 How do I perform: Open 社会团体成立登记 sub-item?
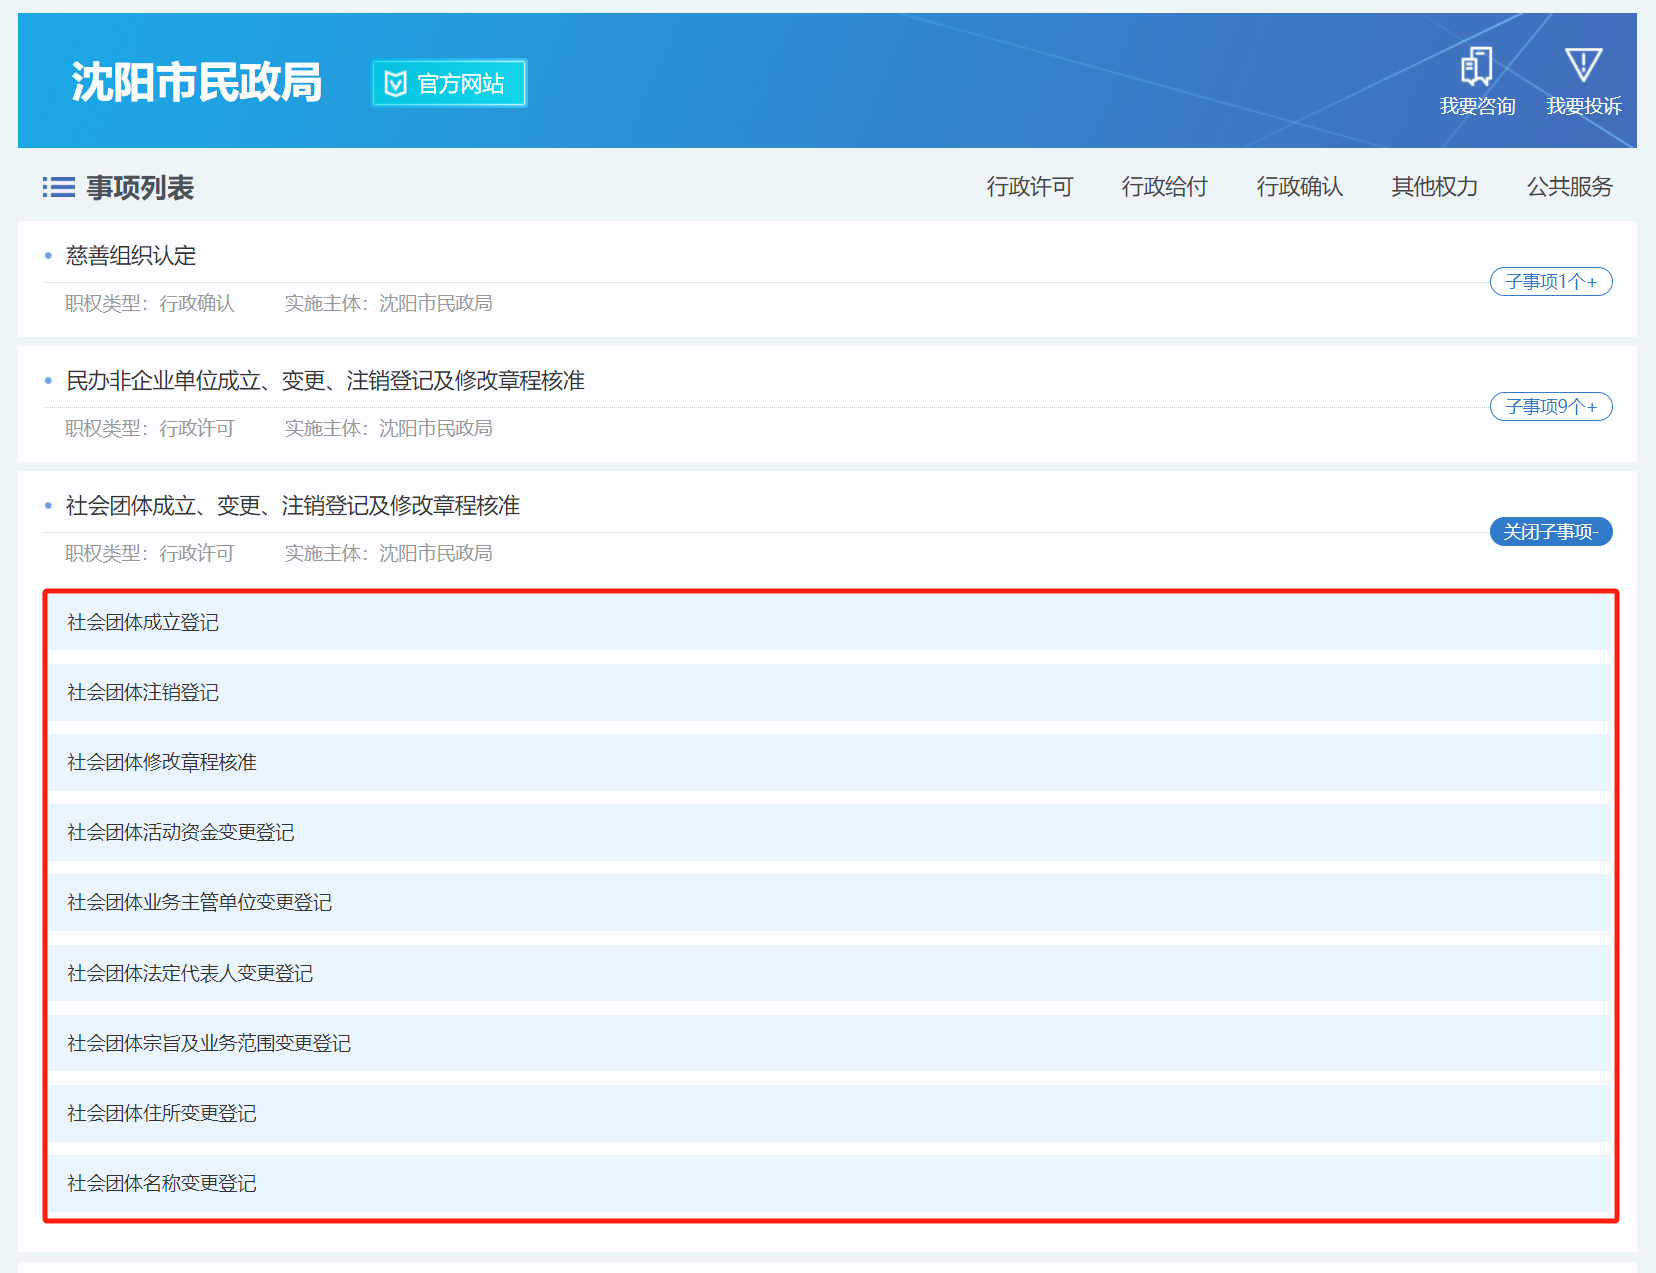143,623
